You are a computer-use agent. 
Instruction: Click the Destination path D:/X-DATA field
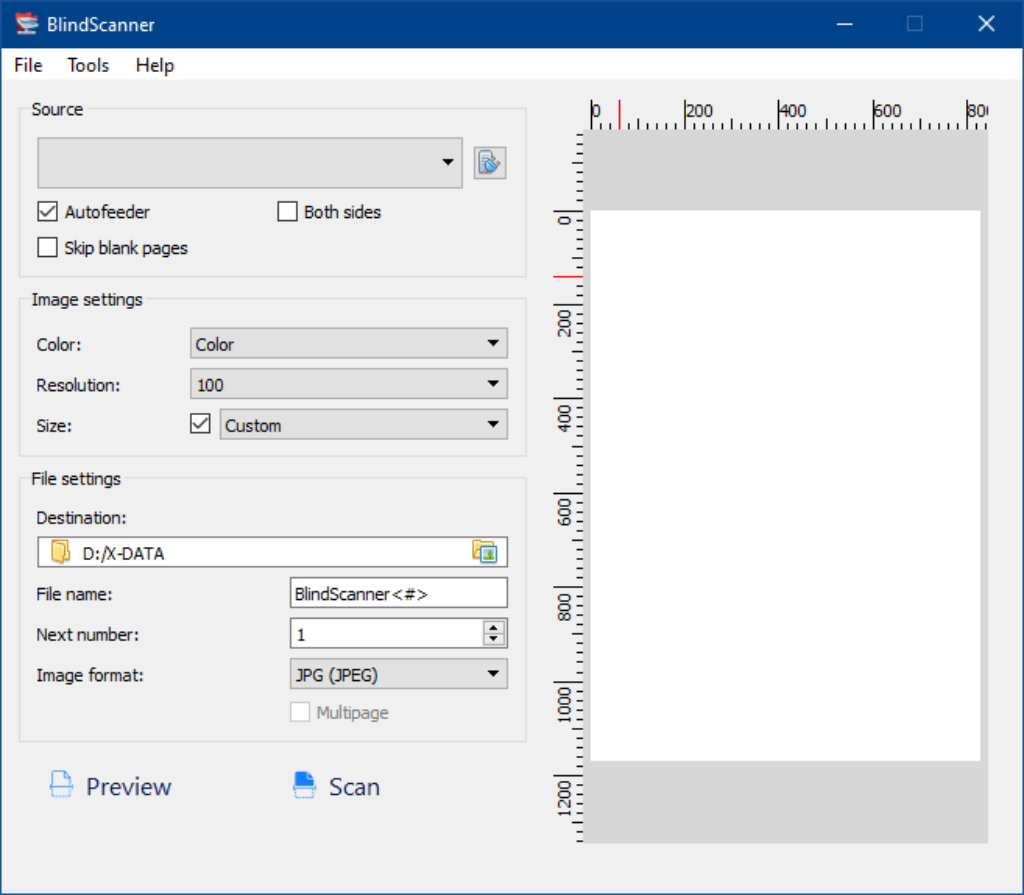point(272,553)
